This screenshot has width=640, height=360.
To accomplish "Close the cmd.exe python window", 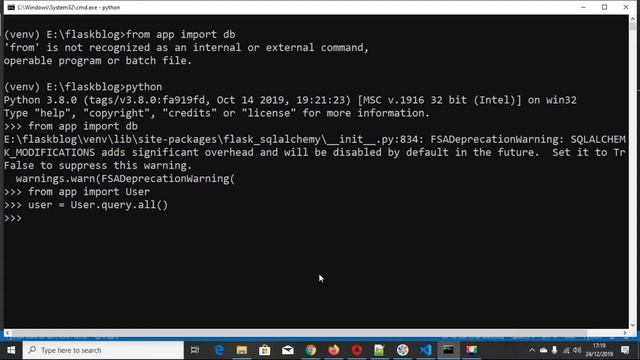I will pyautogui.click(x=626, y=7).
